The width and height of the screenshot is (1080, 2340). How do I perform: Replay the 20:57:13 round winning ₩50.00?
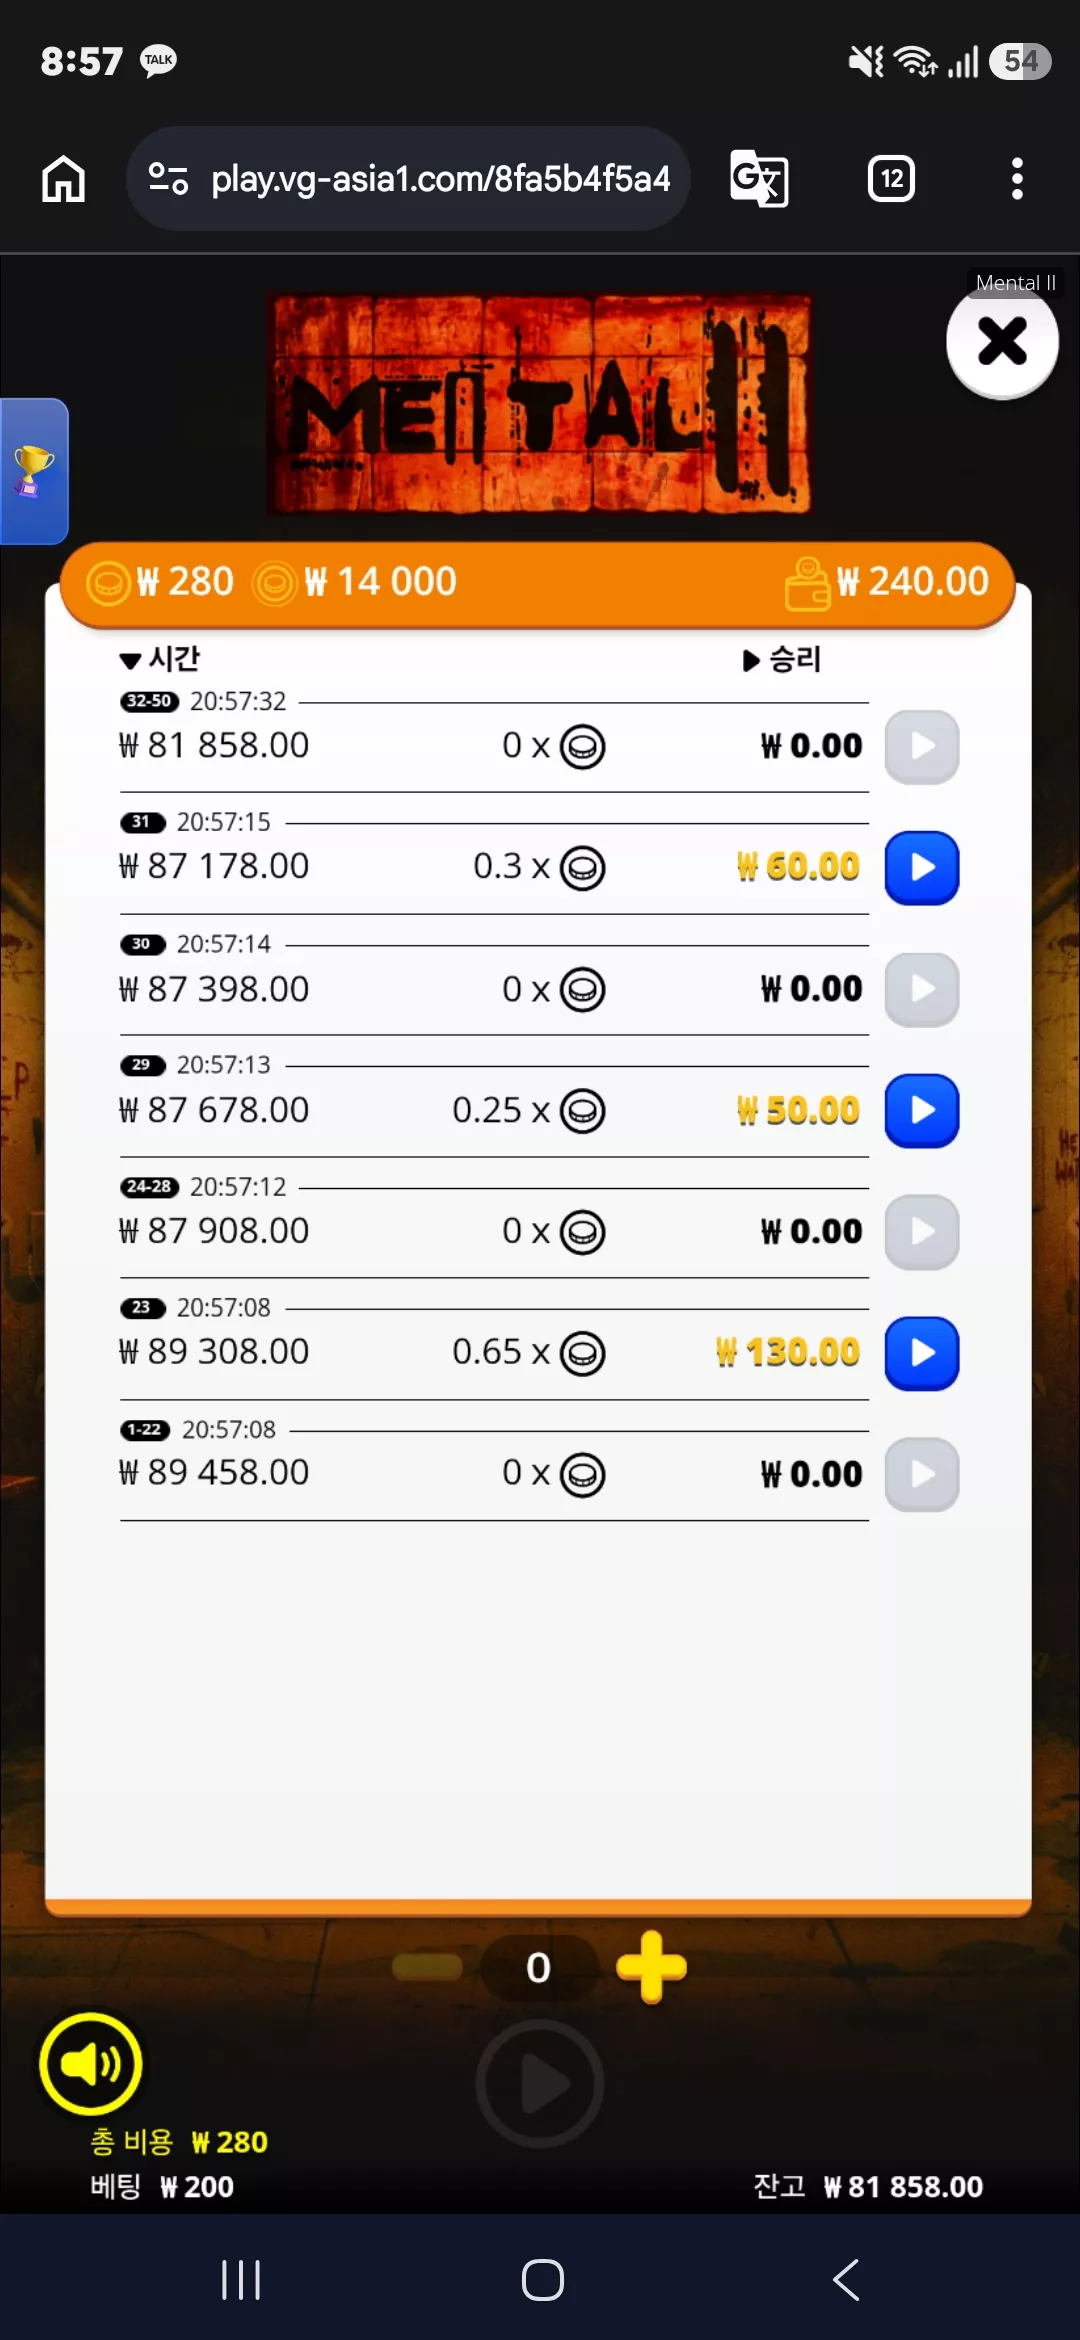tap(922, 1110)
